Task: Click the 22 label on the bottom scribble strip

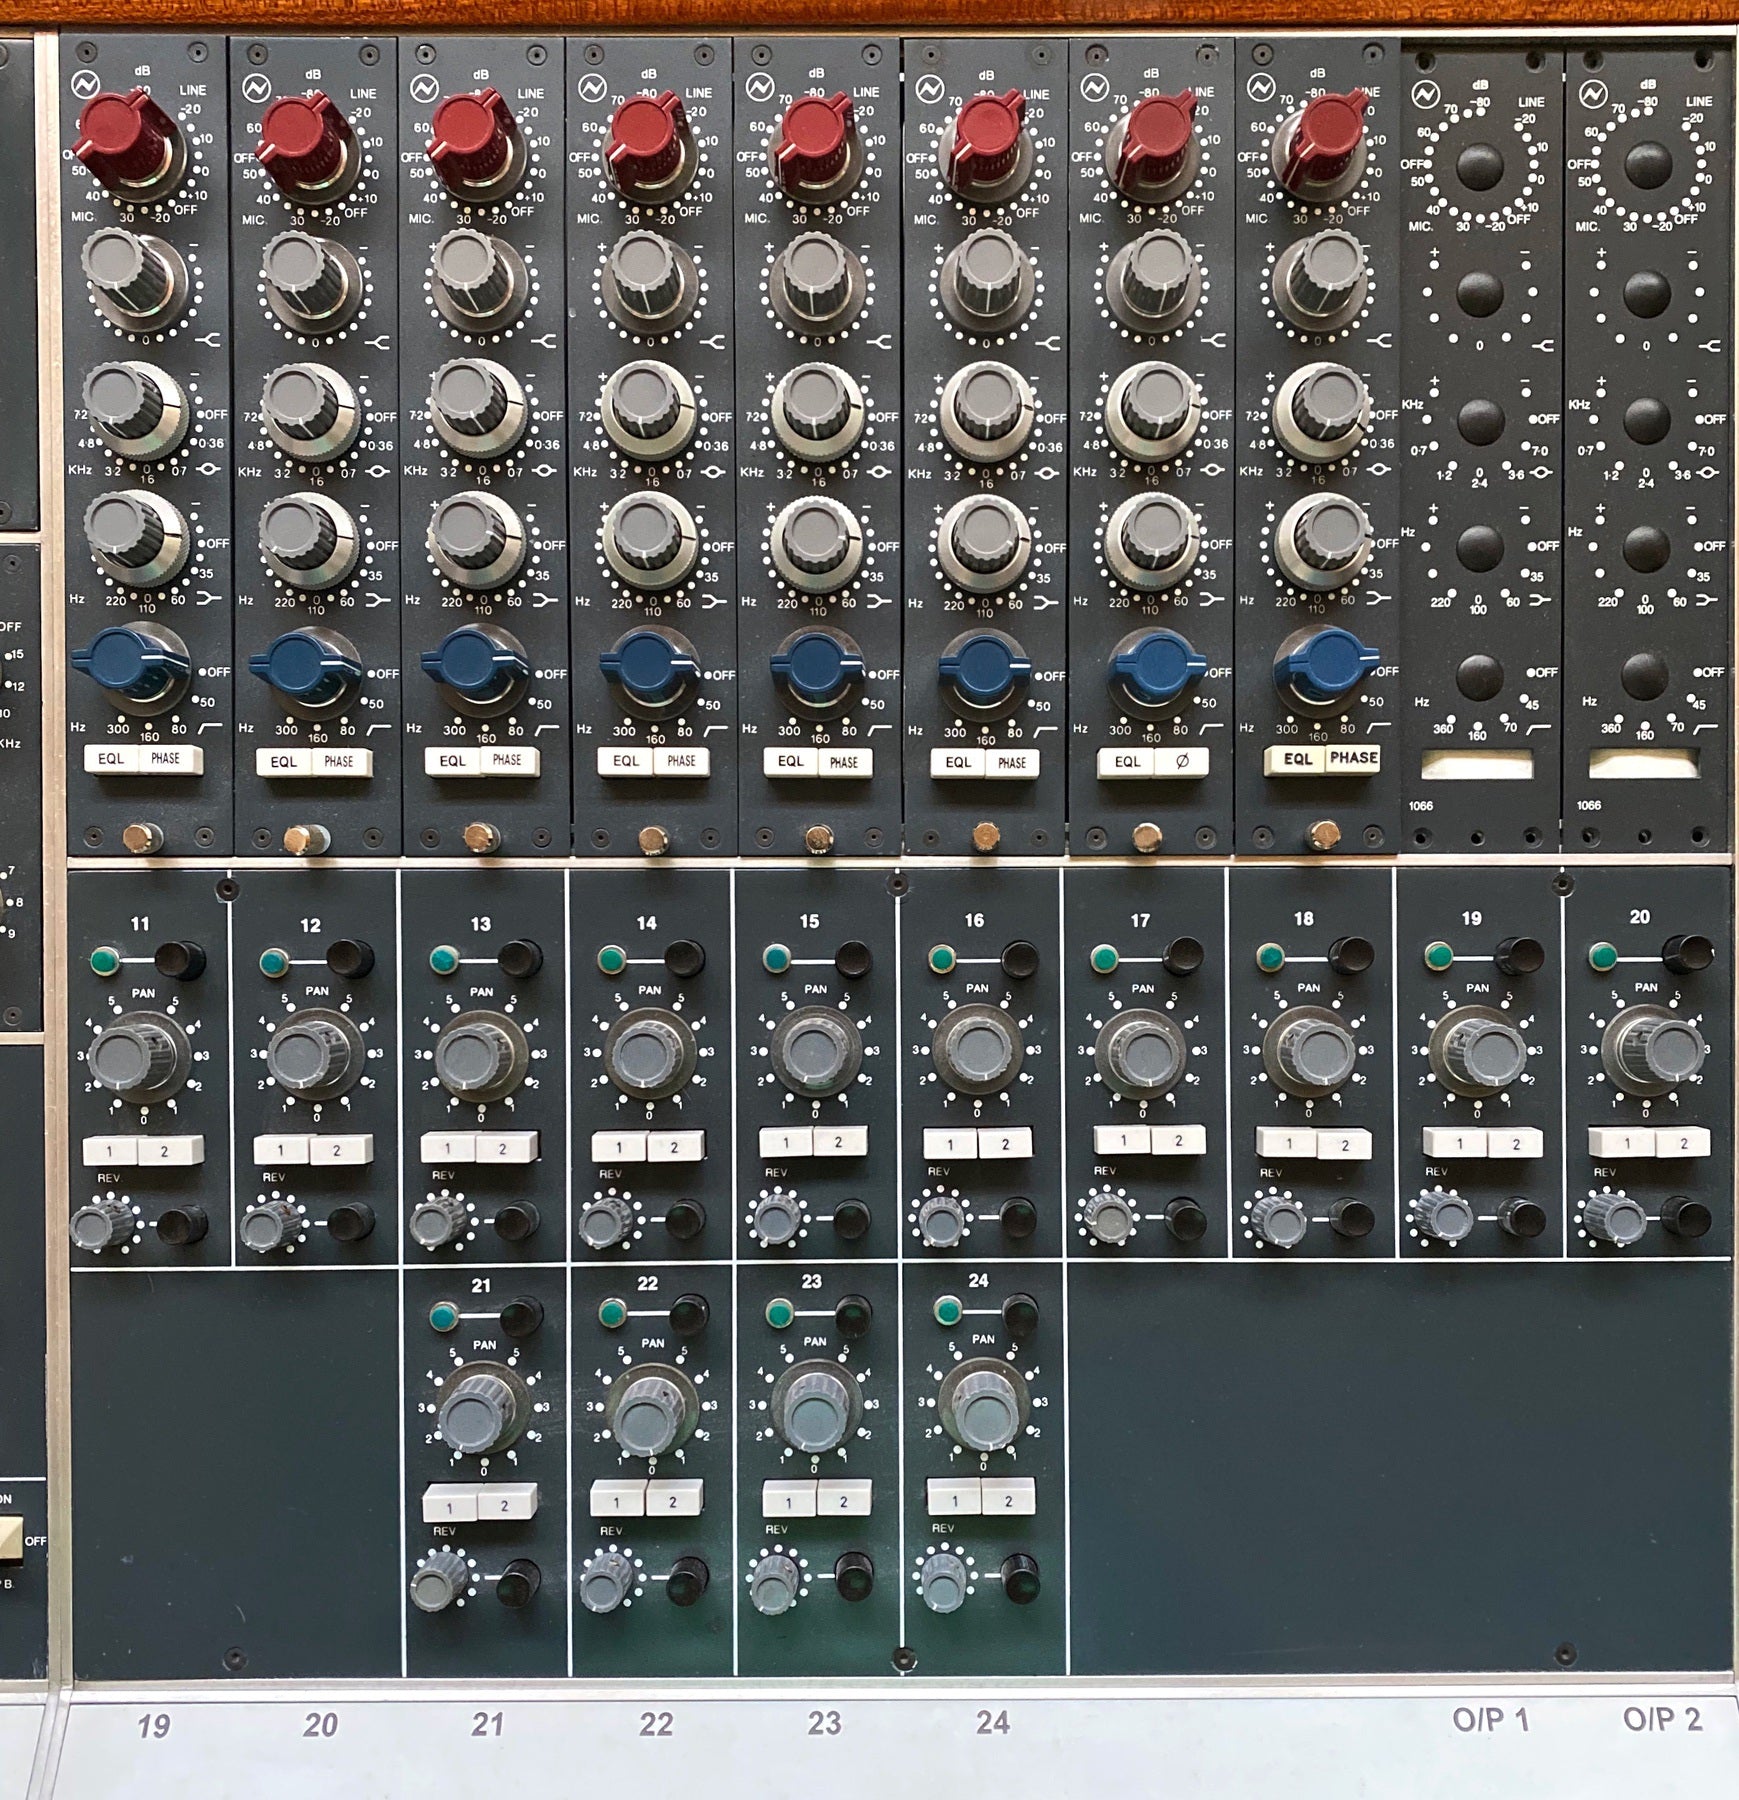Action: pyautogui.click(x=655, y=1723)
